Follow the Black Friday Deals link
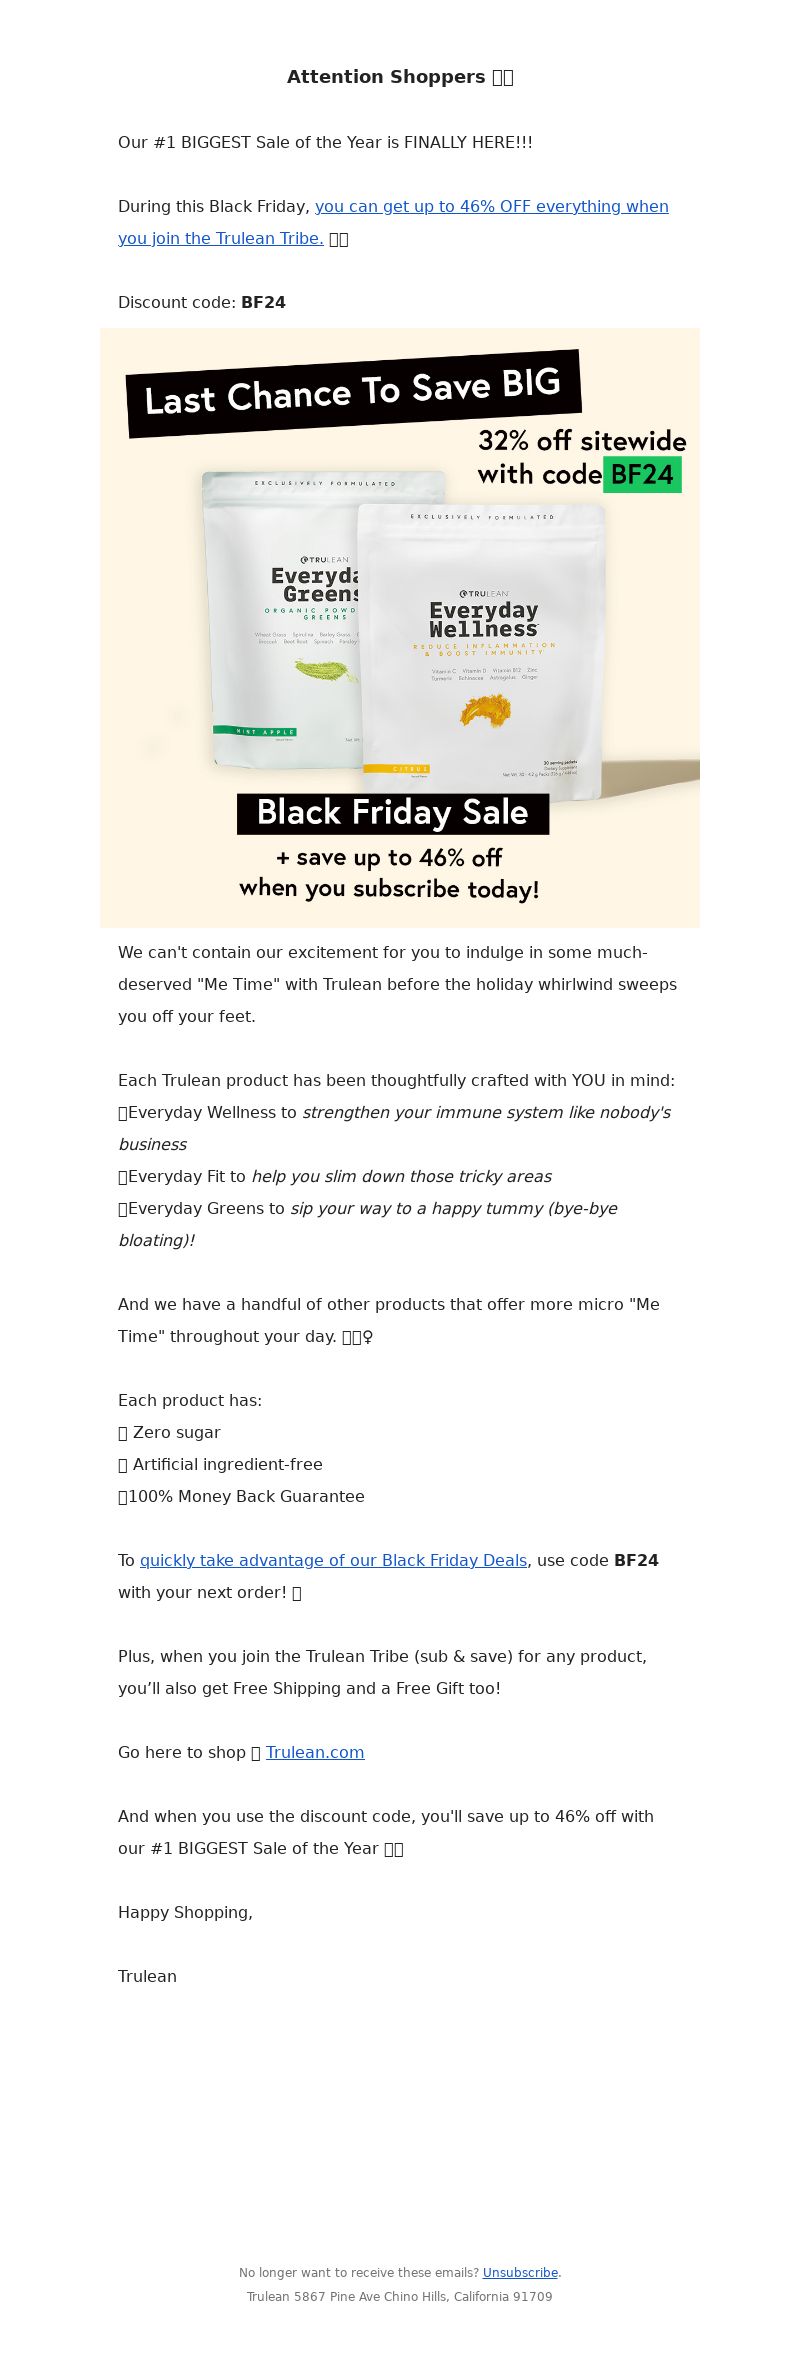The height and width of the screenshot is (2357, 800). [x=333, y=1560]
